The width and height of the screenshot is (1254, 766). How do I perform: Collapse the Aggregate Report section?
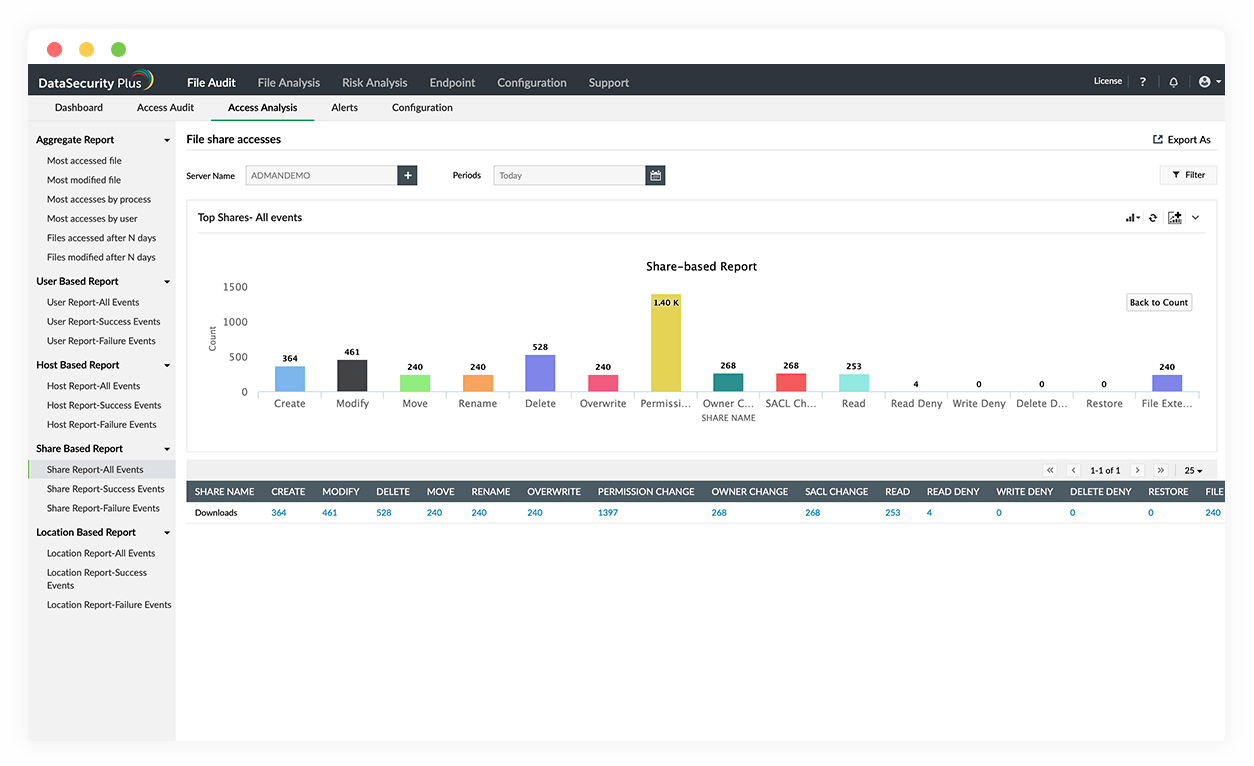166,140
